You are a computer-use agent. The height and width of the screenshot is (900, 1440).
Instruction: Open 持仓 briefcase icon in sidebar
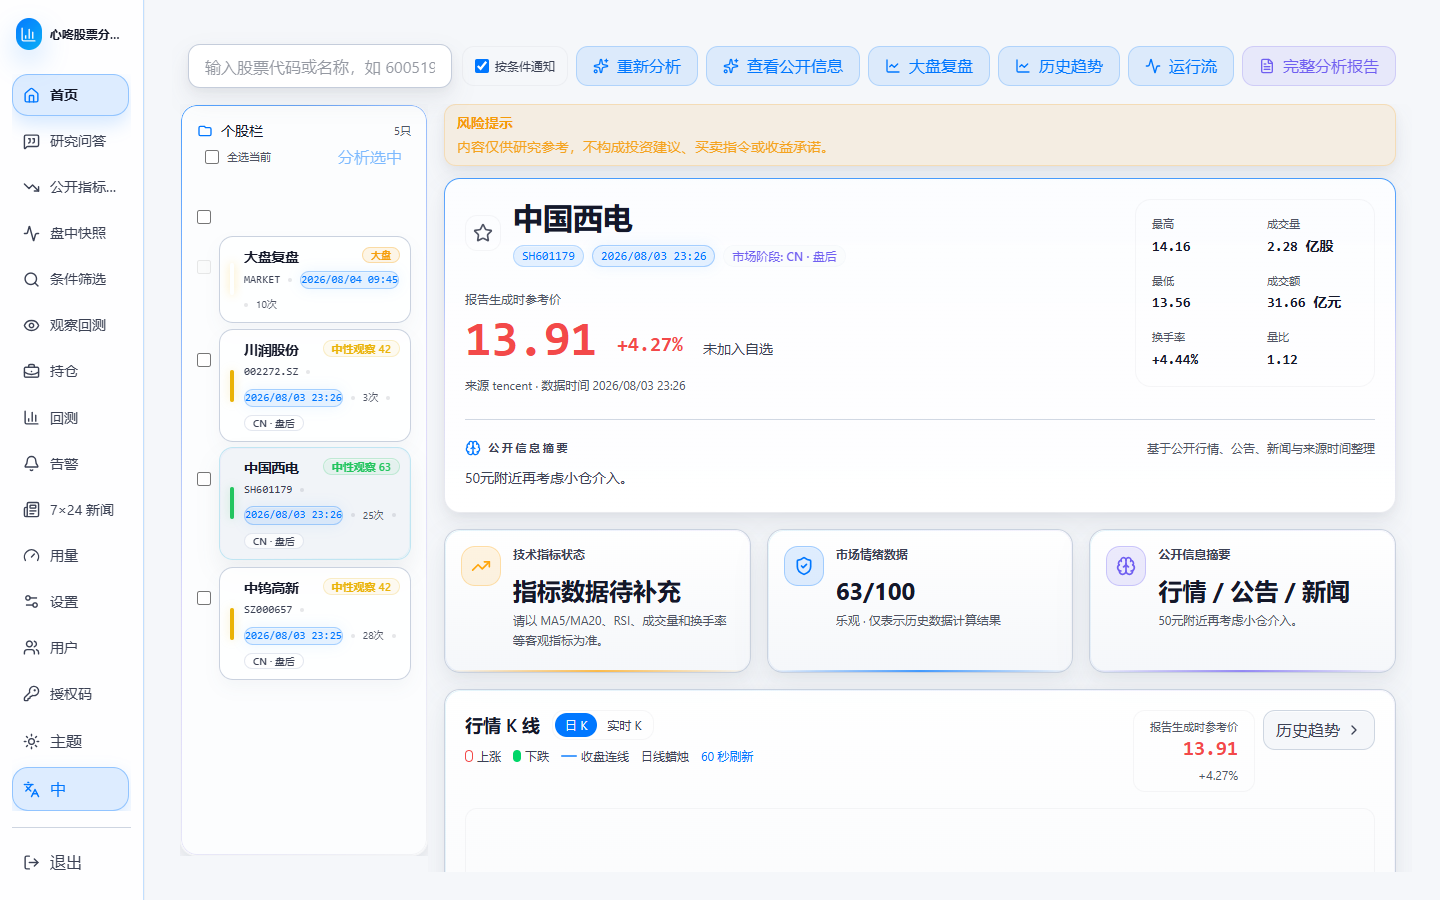tap(31, 371)
